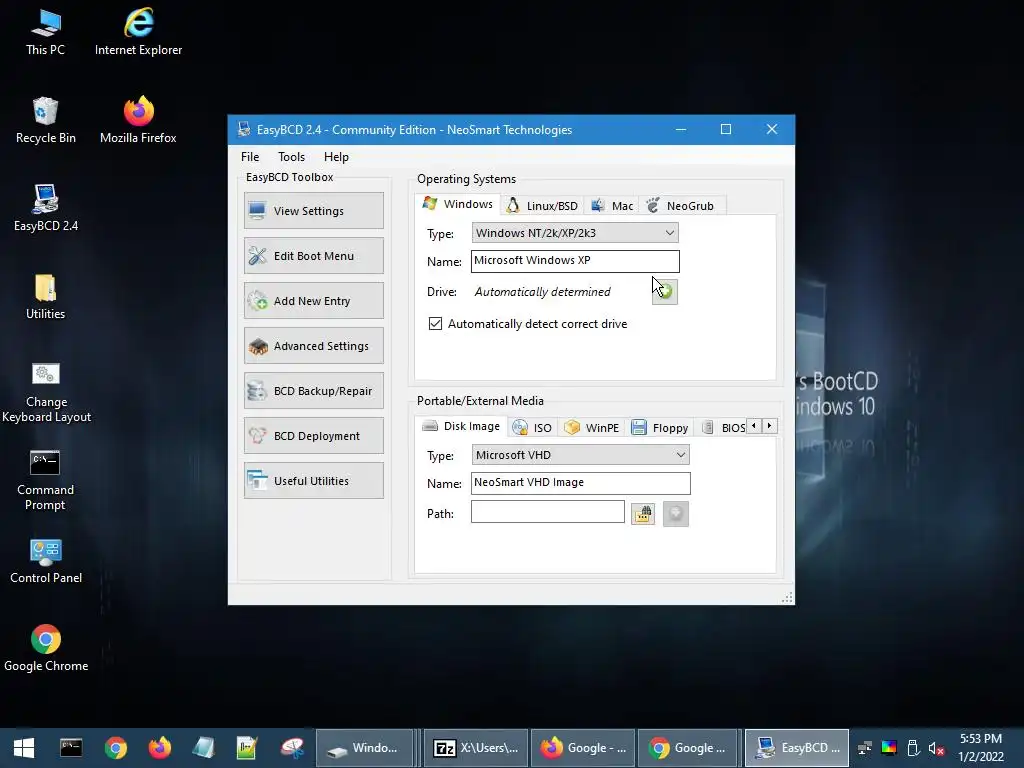The width and height of the screenshot is (1024, 768).
Task: Click the greyed add button next to Path
Action: point(676,514)
